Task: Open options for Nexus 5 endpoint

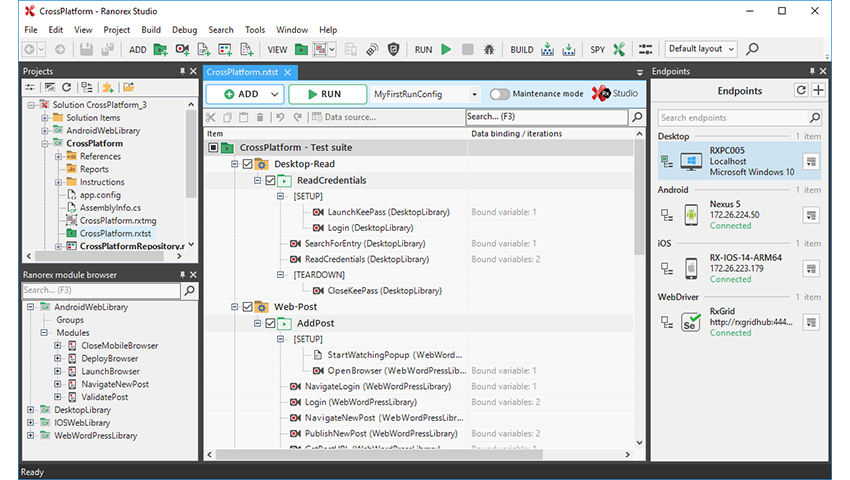Action: pos(810,214)
